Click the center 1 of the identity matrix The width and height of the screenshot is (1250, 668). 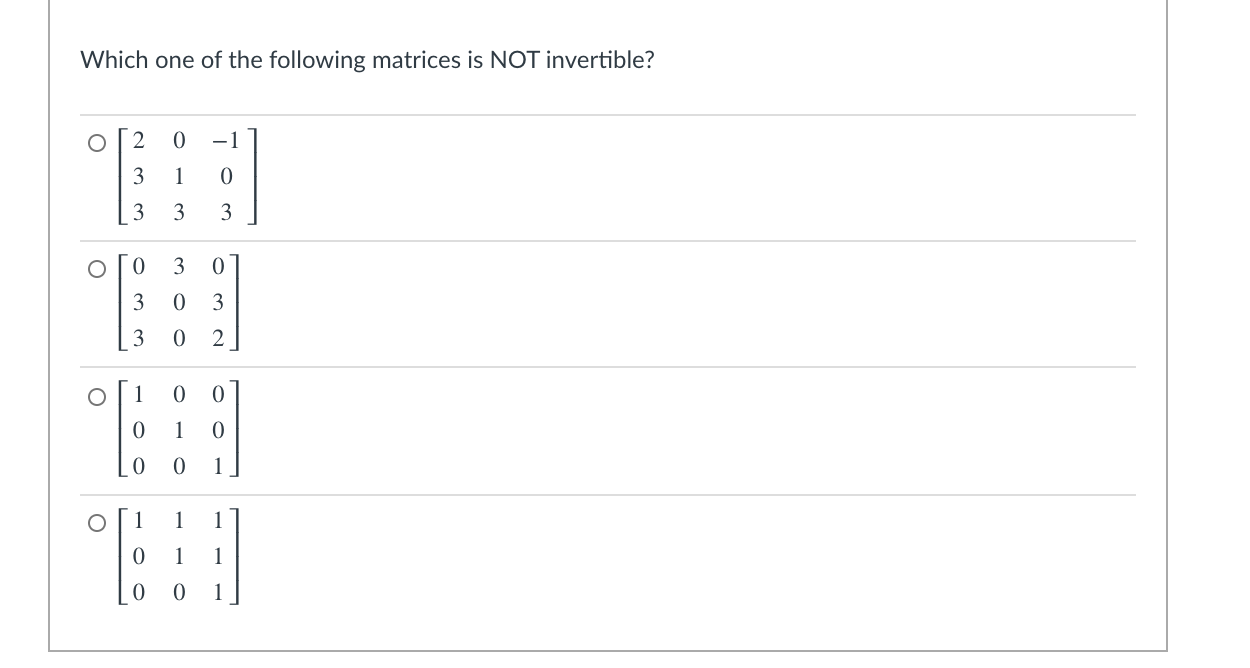[180, 429]
